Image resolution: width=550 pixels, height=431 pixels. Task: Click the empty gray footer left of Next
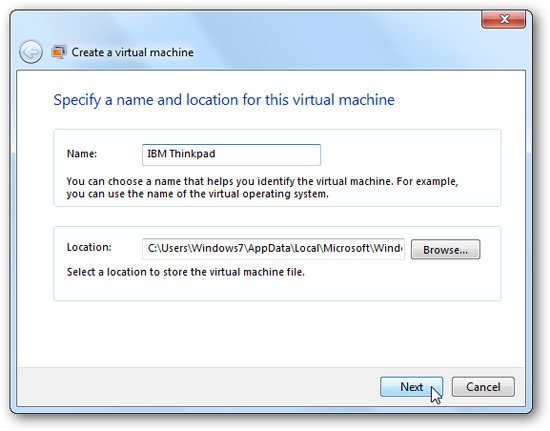pos(196,387)
